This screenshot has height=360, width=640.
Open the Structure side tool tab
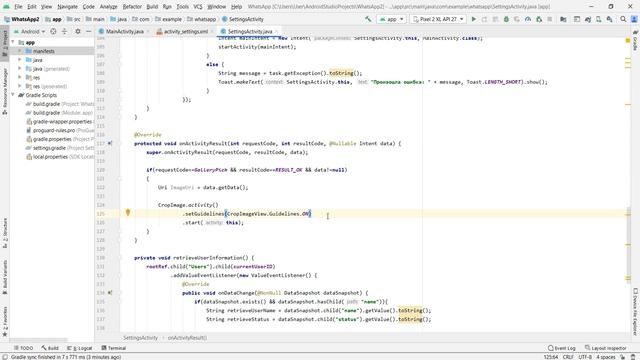click(5, 233)
